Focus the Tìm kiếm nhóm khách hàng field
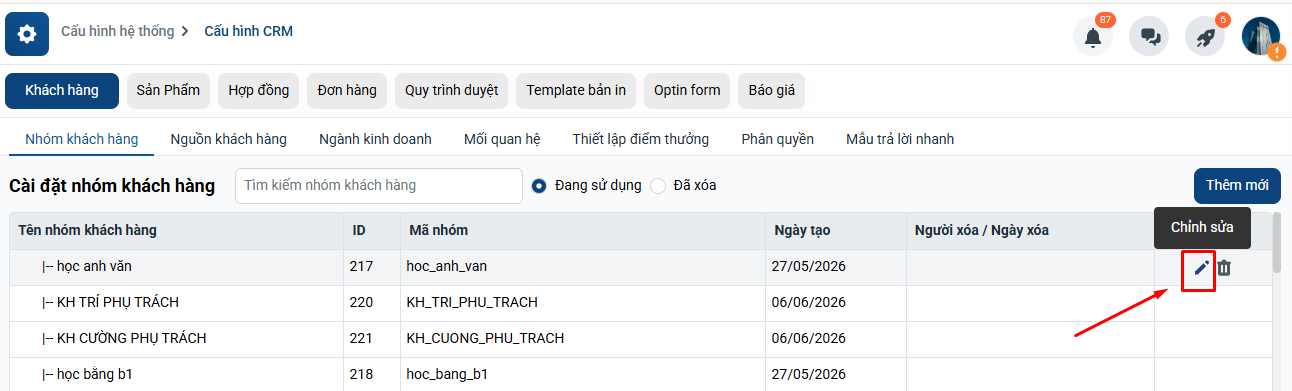Screen dimensions: 1292x391 coord(379,185)
